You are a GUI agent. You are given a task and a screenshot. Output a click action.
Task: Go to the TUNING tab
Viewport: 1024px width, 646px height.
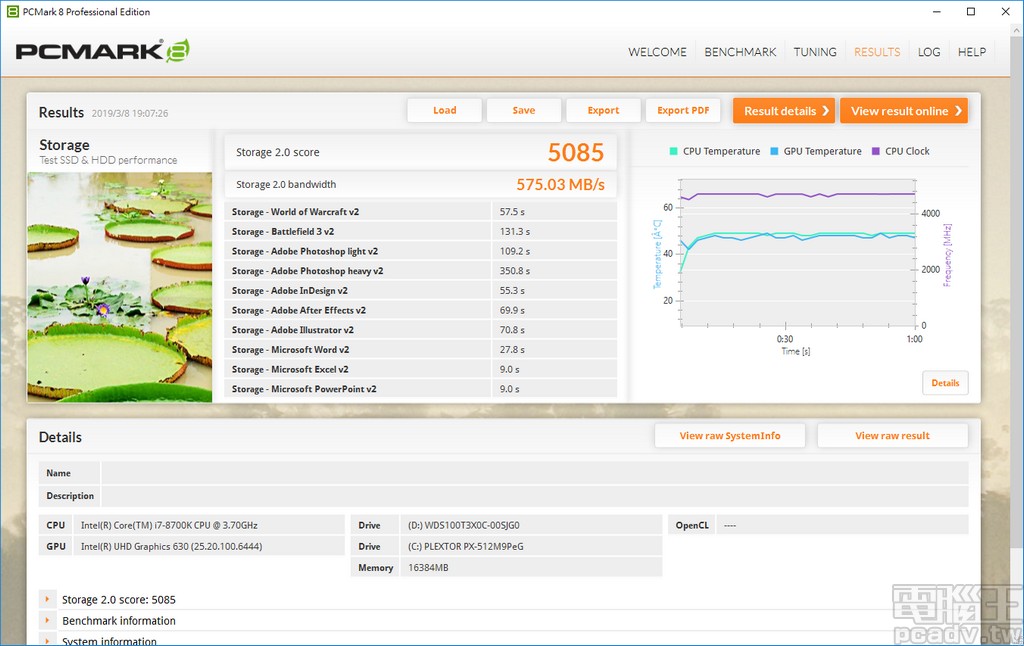tap(815, 52)
